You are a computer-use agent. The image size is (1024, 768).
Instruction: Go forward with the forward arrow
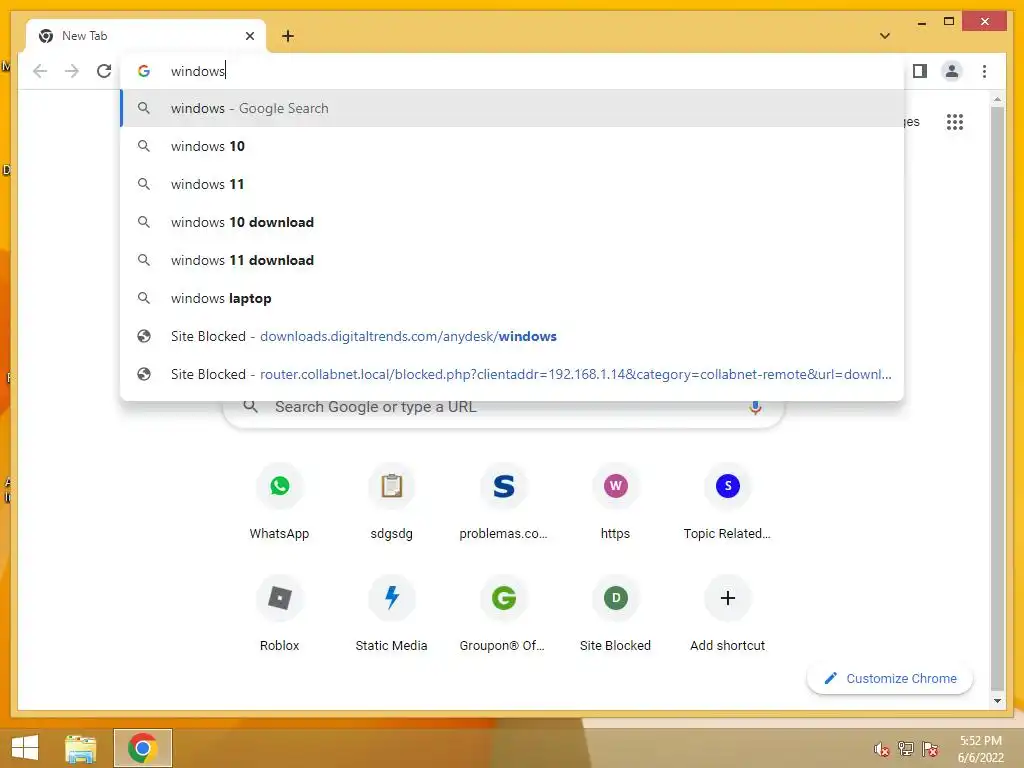72,71
